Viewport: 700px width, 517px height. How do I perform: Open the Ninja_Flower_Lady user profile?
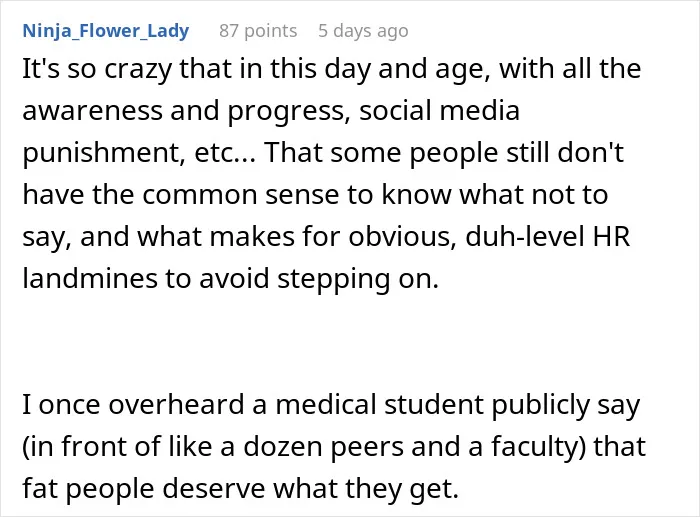pos(106,31)
